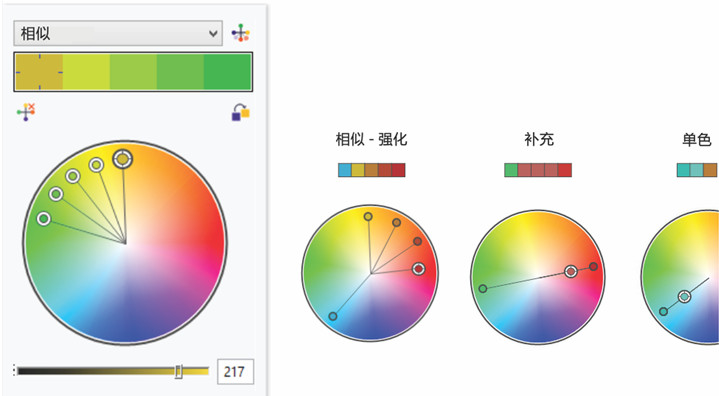
Task: Click the color harmony icon beside dropdown
Action: click(240, 33)
